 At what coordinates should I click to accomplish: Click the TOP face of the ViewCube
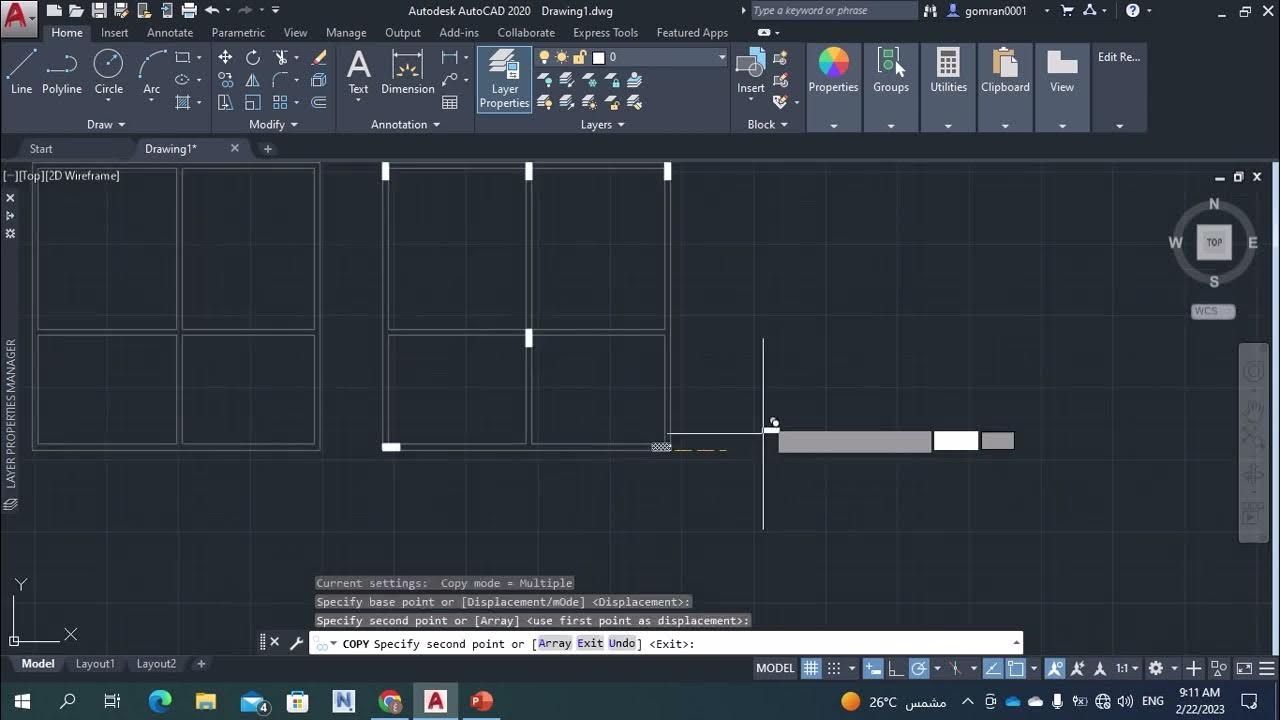click(x=1214, y=242)
